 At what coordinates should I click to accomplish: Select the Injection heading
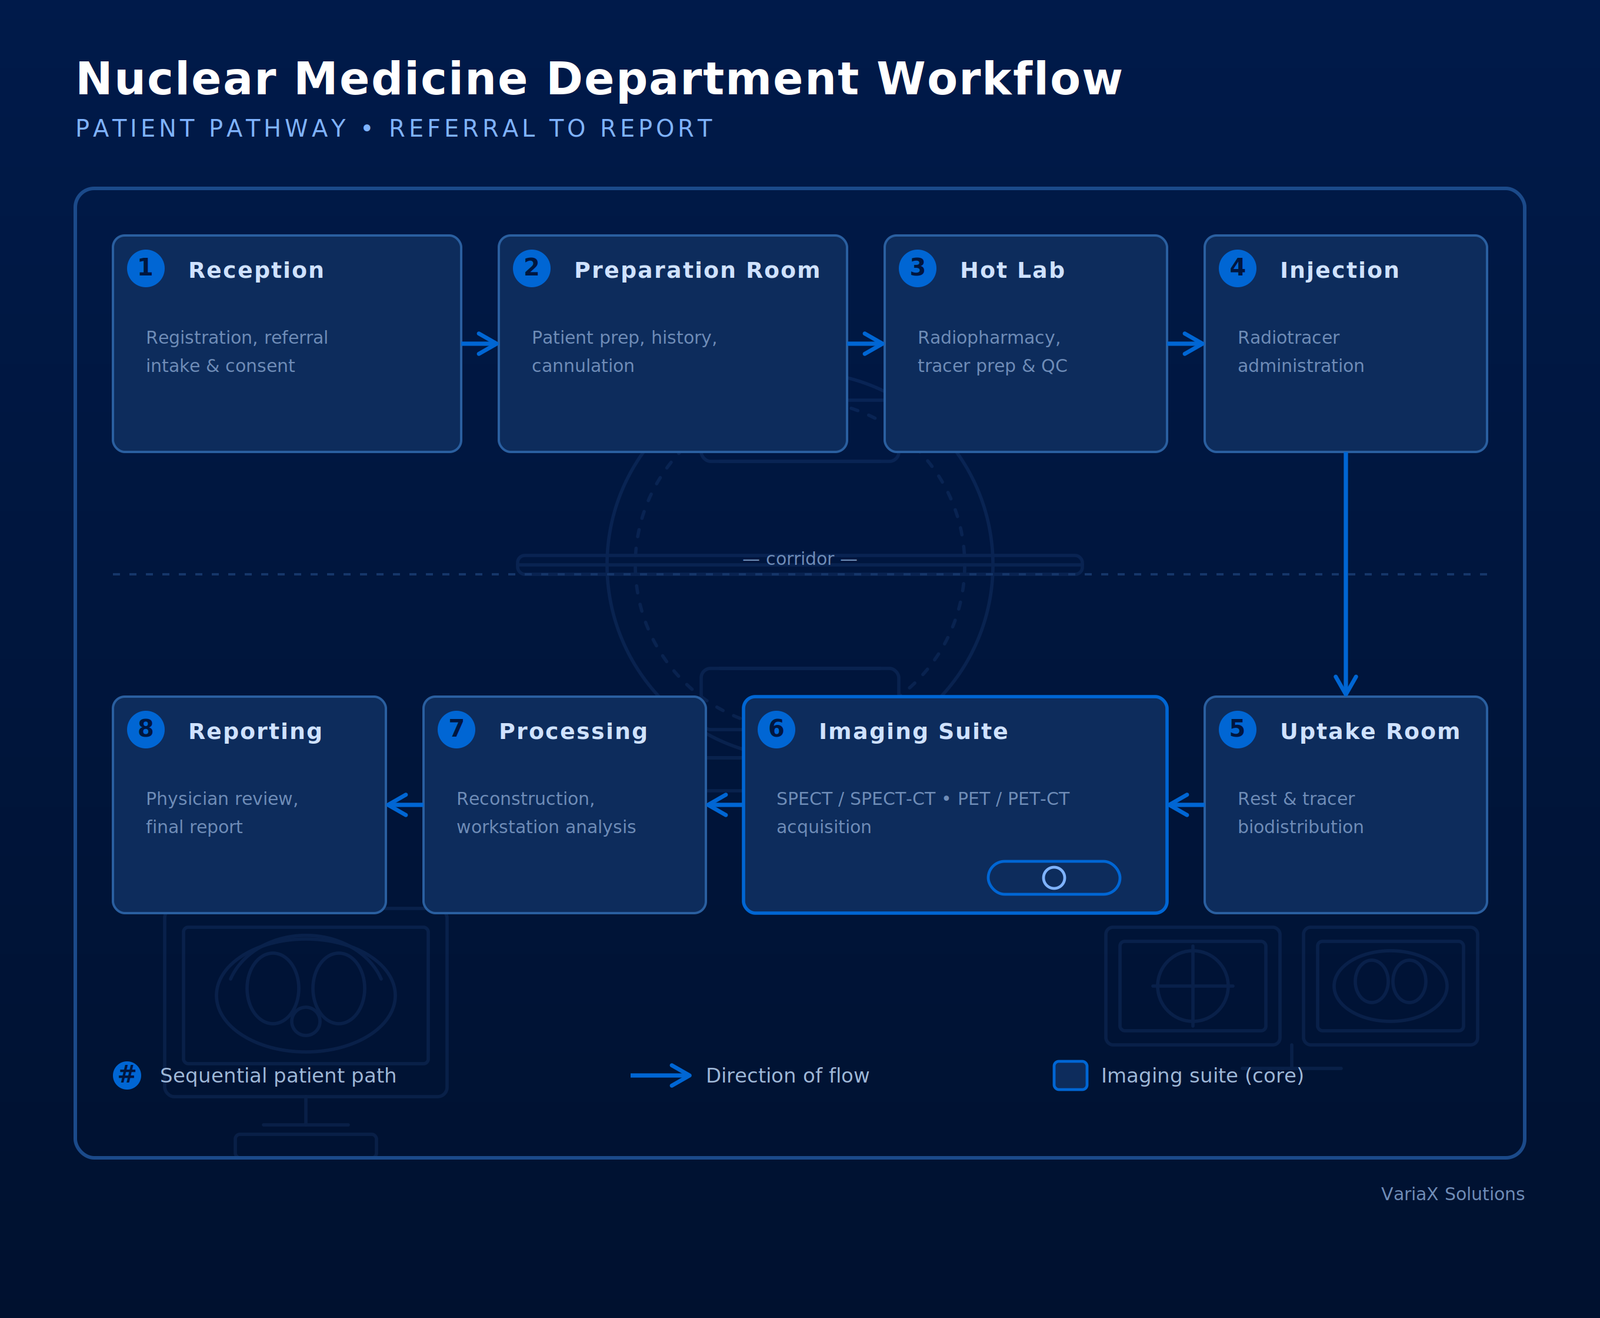(x=1339, y=270)
